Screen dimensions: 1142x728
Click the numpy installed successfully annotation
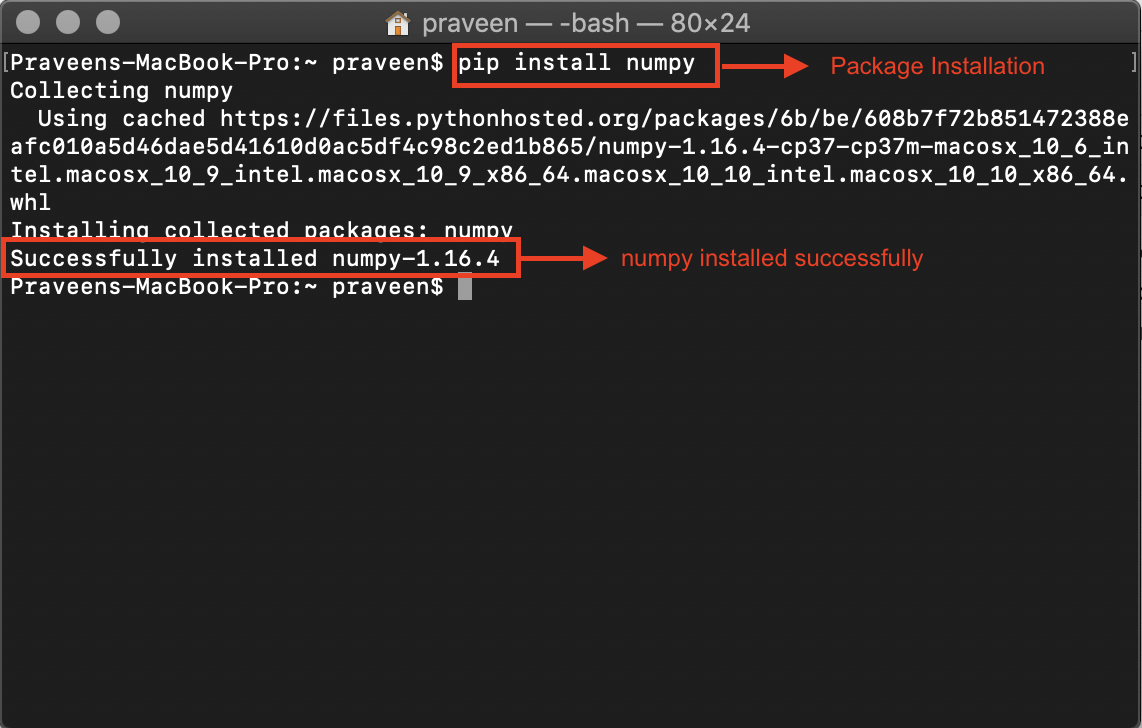(770, 258)
